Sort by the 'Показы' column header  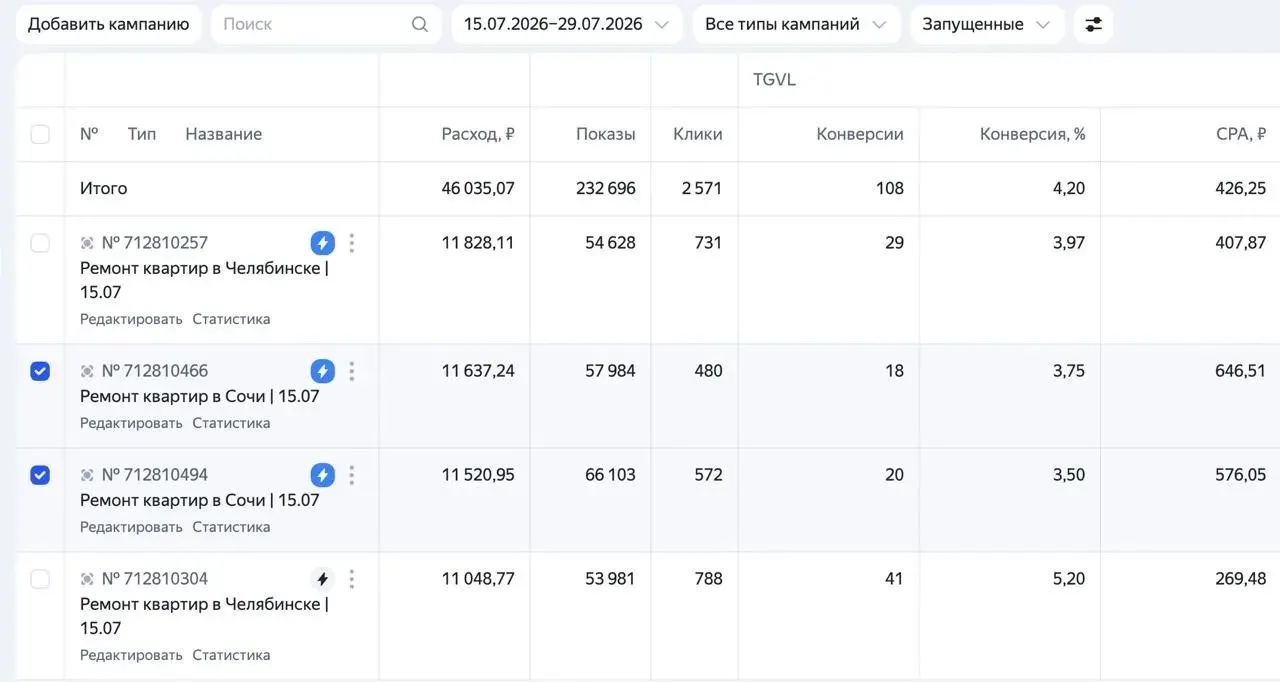coord(606,134)
